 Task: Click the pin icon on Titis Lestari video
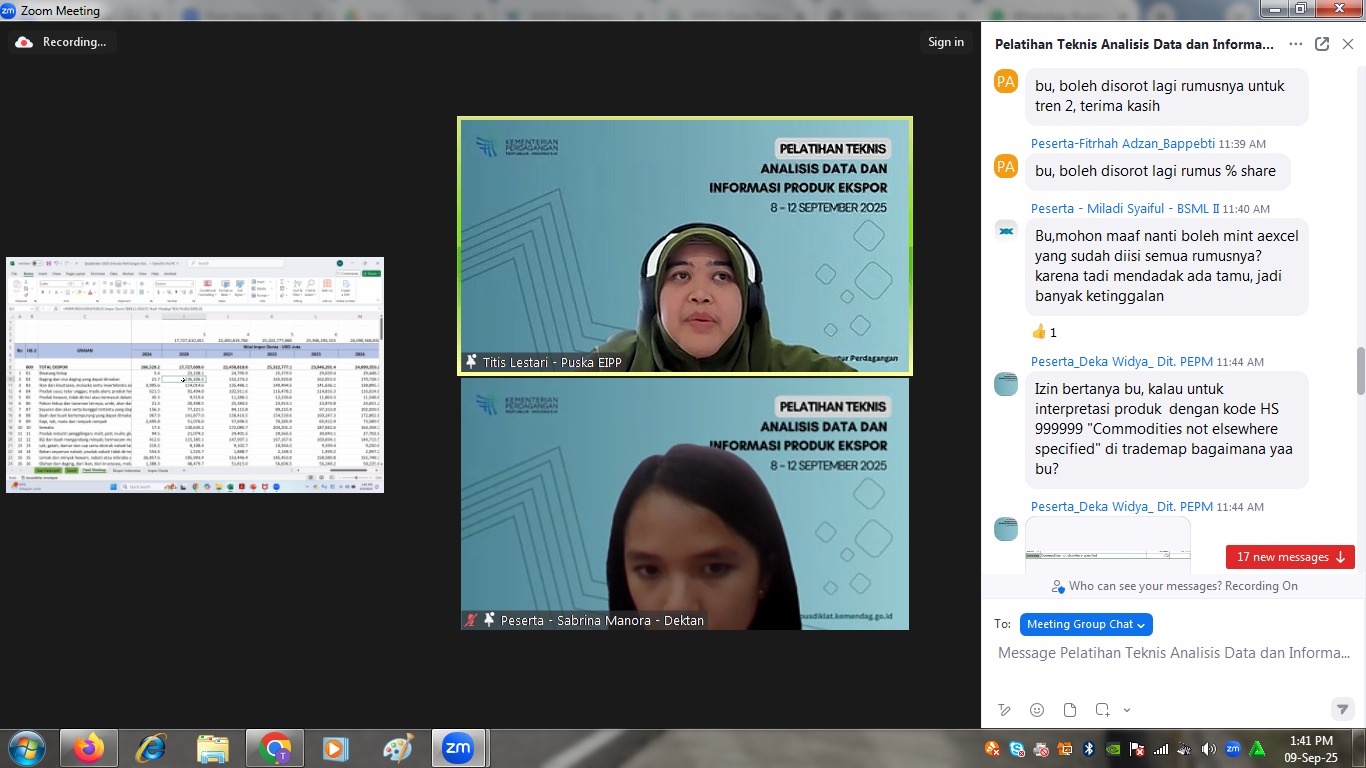click(x=471, y=362)
